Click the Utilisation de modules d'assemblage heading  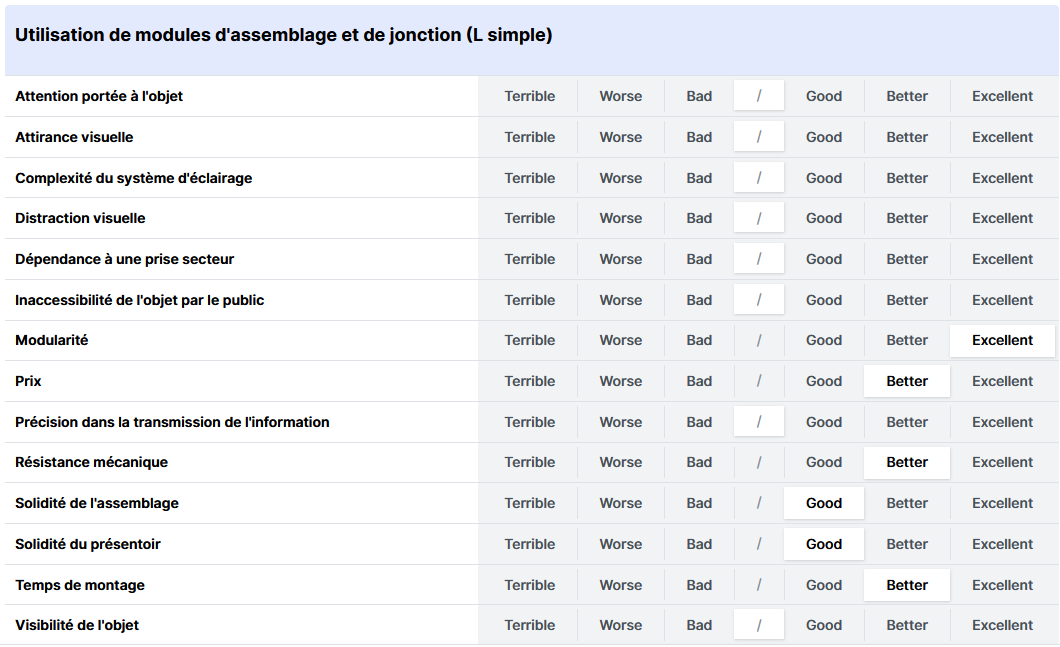click(x=283, y=34)
